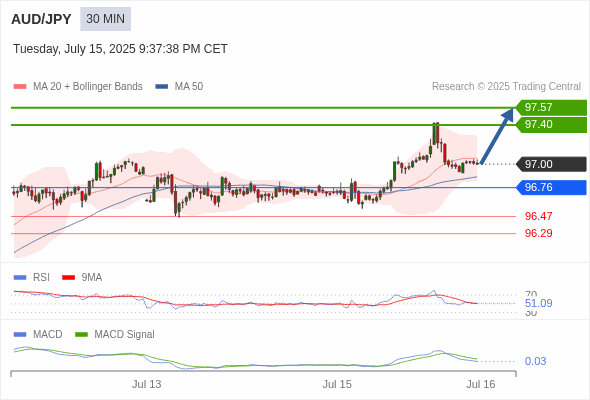
Task: Click the RSI legend marker
Action: point(20,278)
